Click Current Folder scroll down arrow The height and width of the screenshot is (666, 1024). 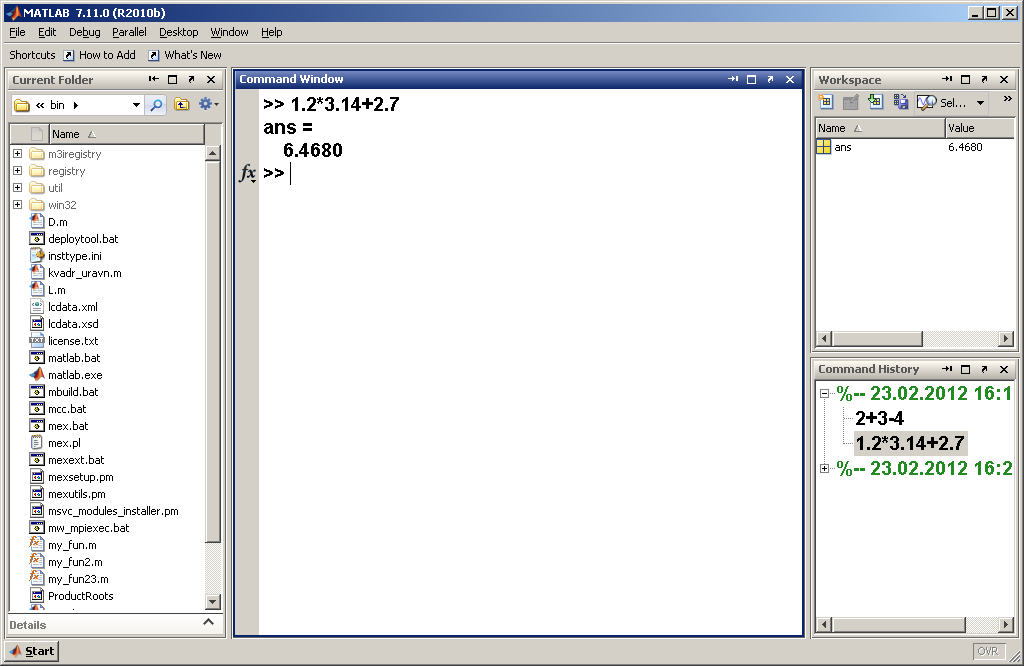(213, 601)
